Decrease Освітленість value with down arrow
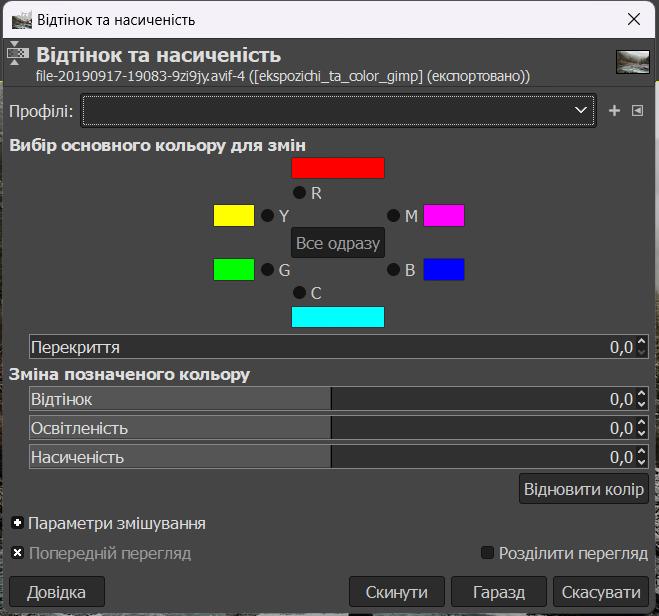 point(641,433)
